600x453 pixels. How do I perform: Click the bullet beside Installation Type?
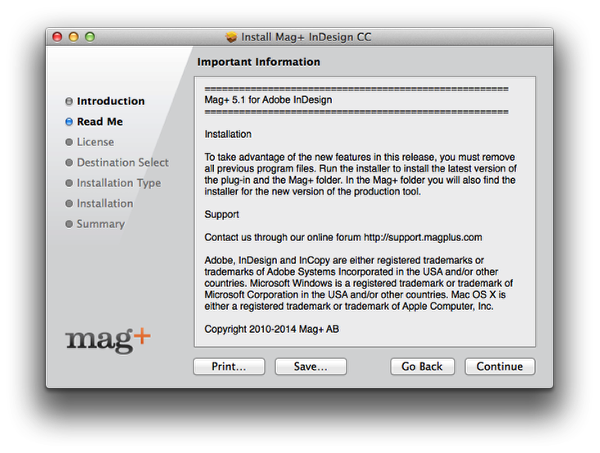pyautogui.click(x=69, y=183)
